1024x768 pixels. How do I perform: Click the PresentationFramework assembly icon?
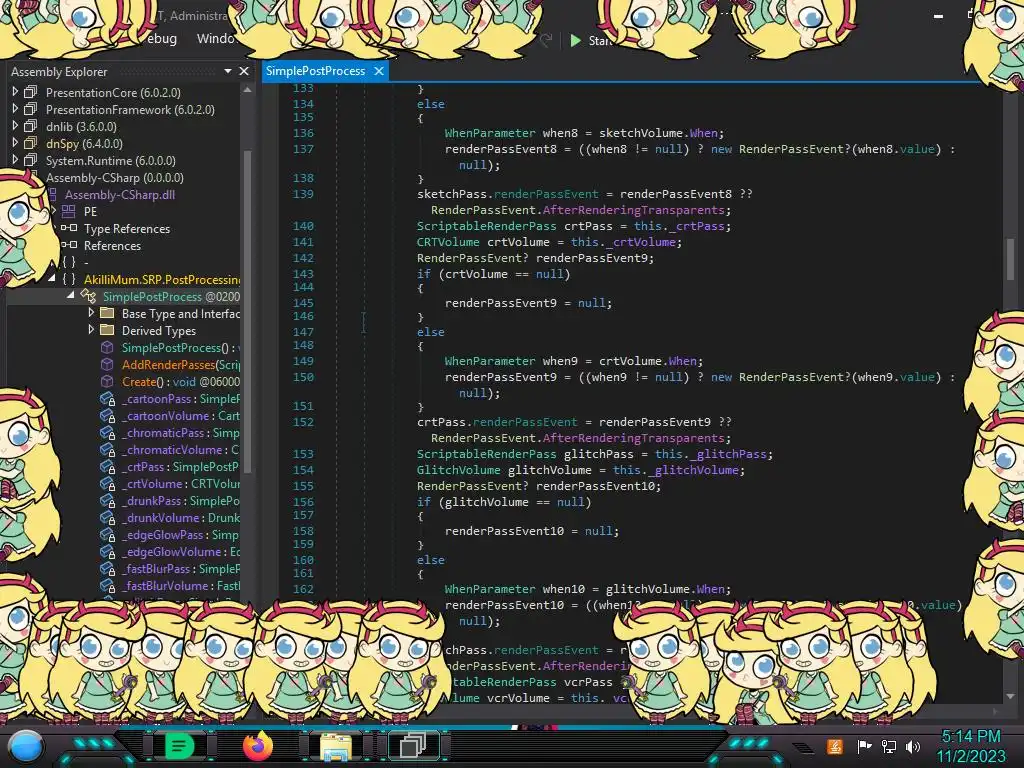(x=30, y=109)
